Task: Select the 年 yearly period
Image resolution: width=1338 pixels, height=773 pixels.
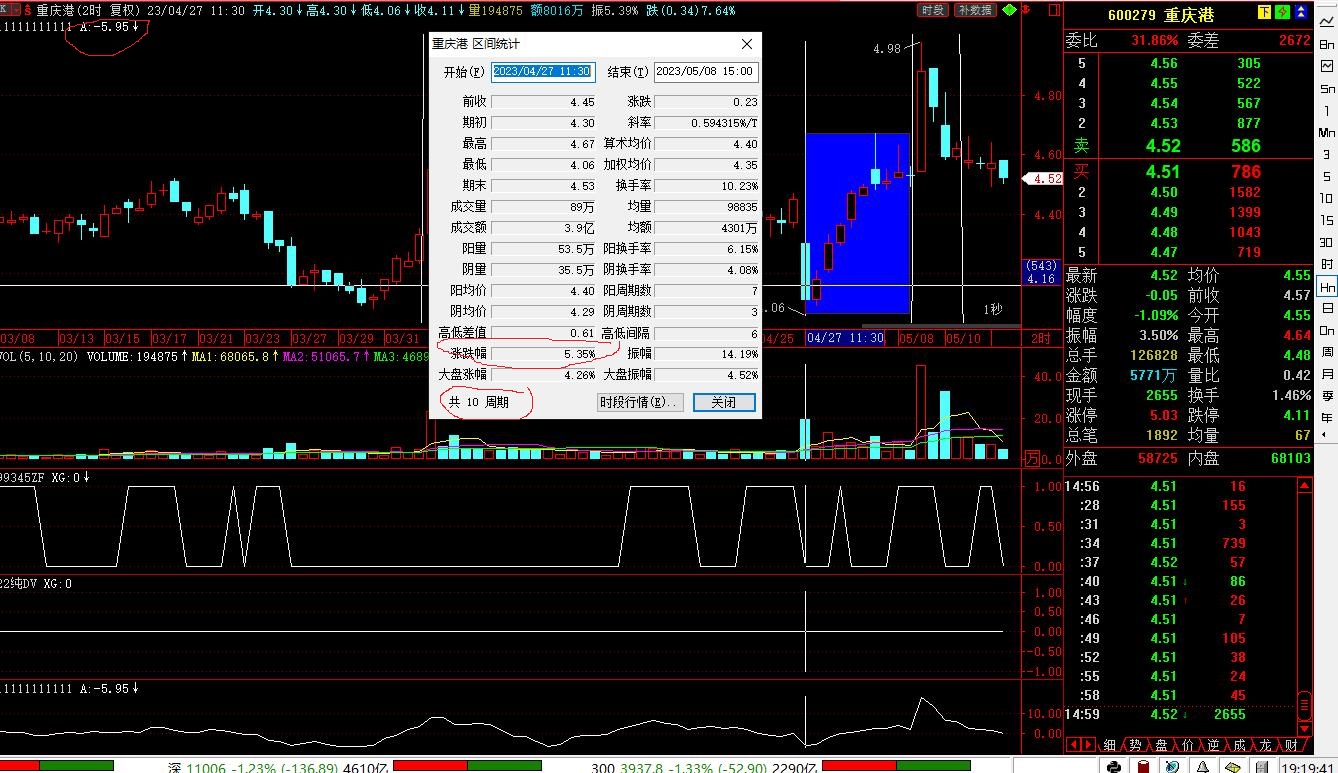Action: 1327,418
